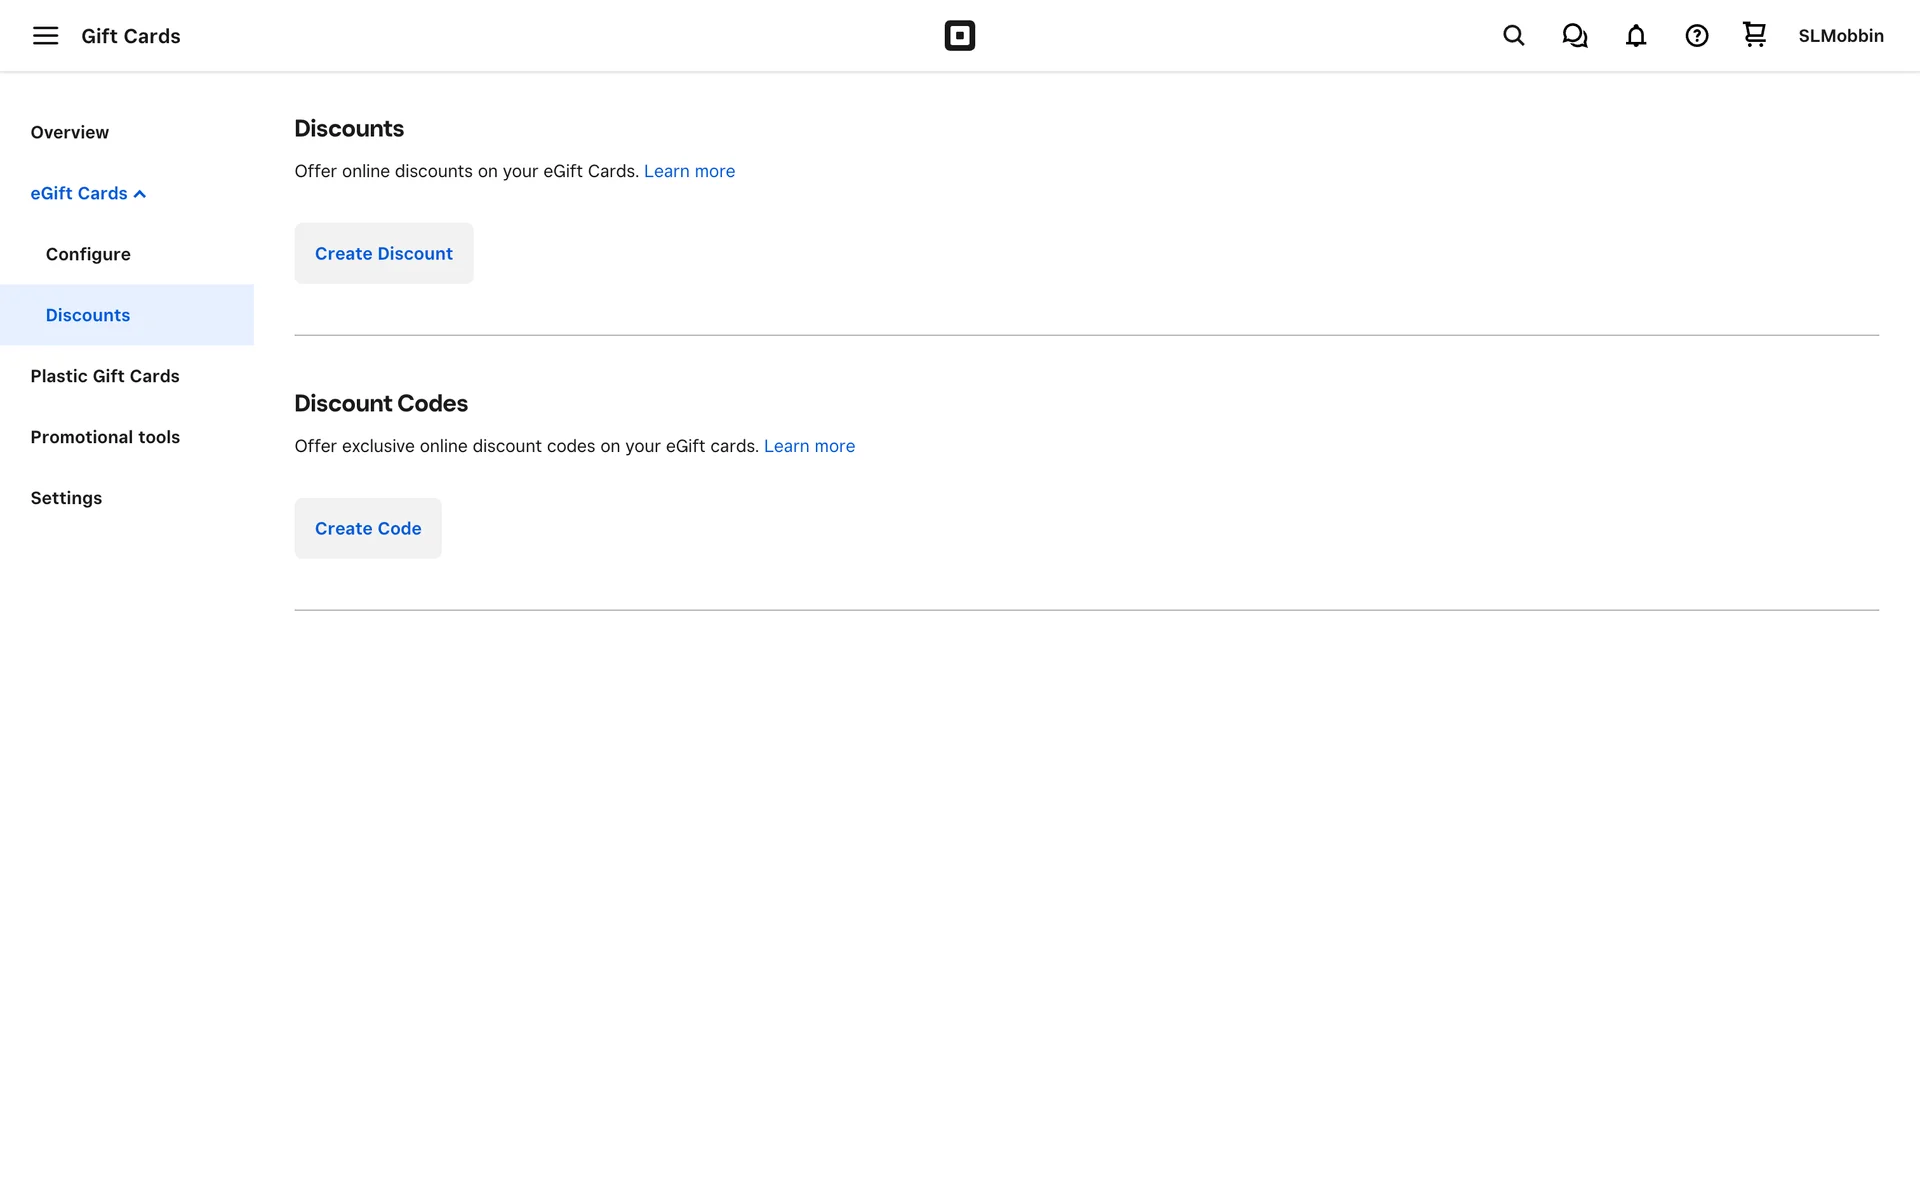Viewport: 1920px width, 1200px height.
Task: Open Configure under eGift Cards
Action: click(88, 254)
